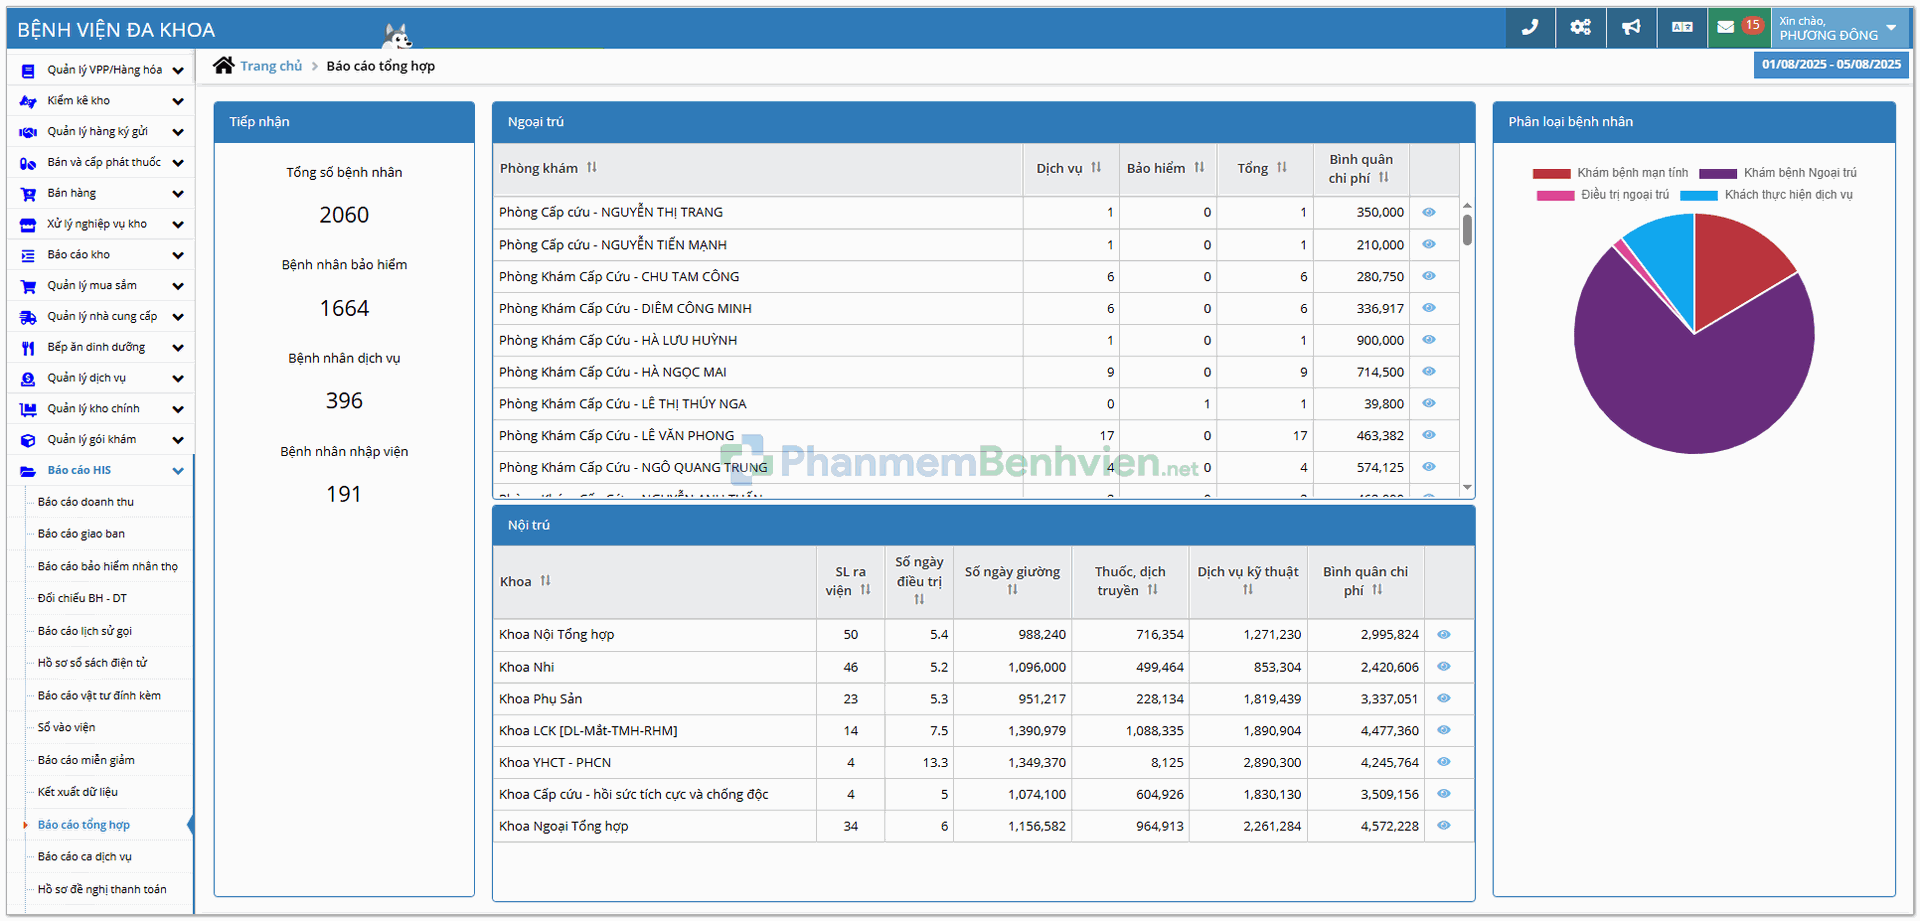Viewport: 1920px width, 921px height.
Task: View details of Khoa Nhi row
Action: coord(1444,666)
